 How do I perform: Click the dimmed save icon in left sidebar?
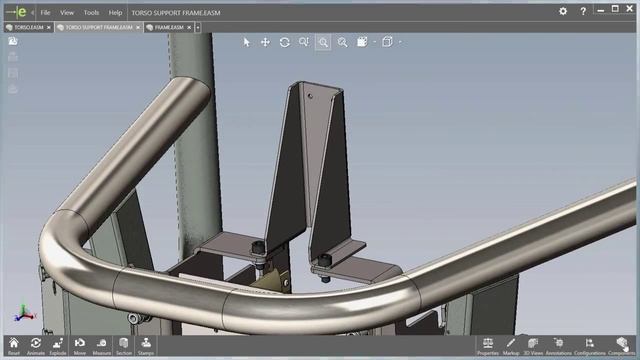pos(13,73)
